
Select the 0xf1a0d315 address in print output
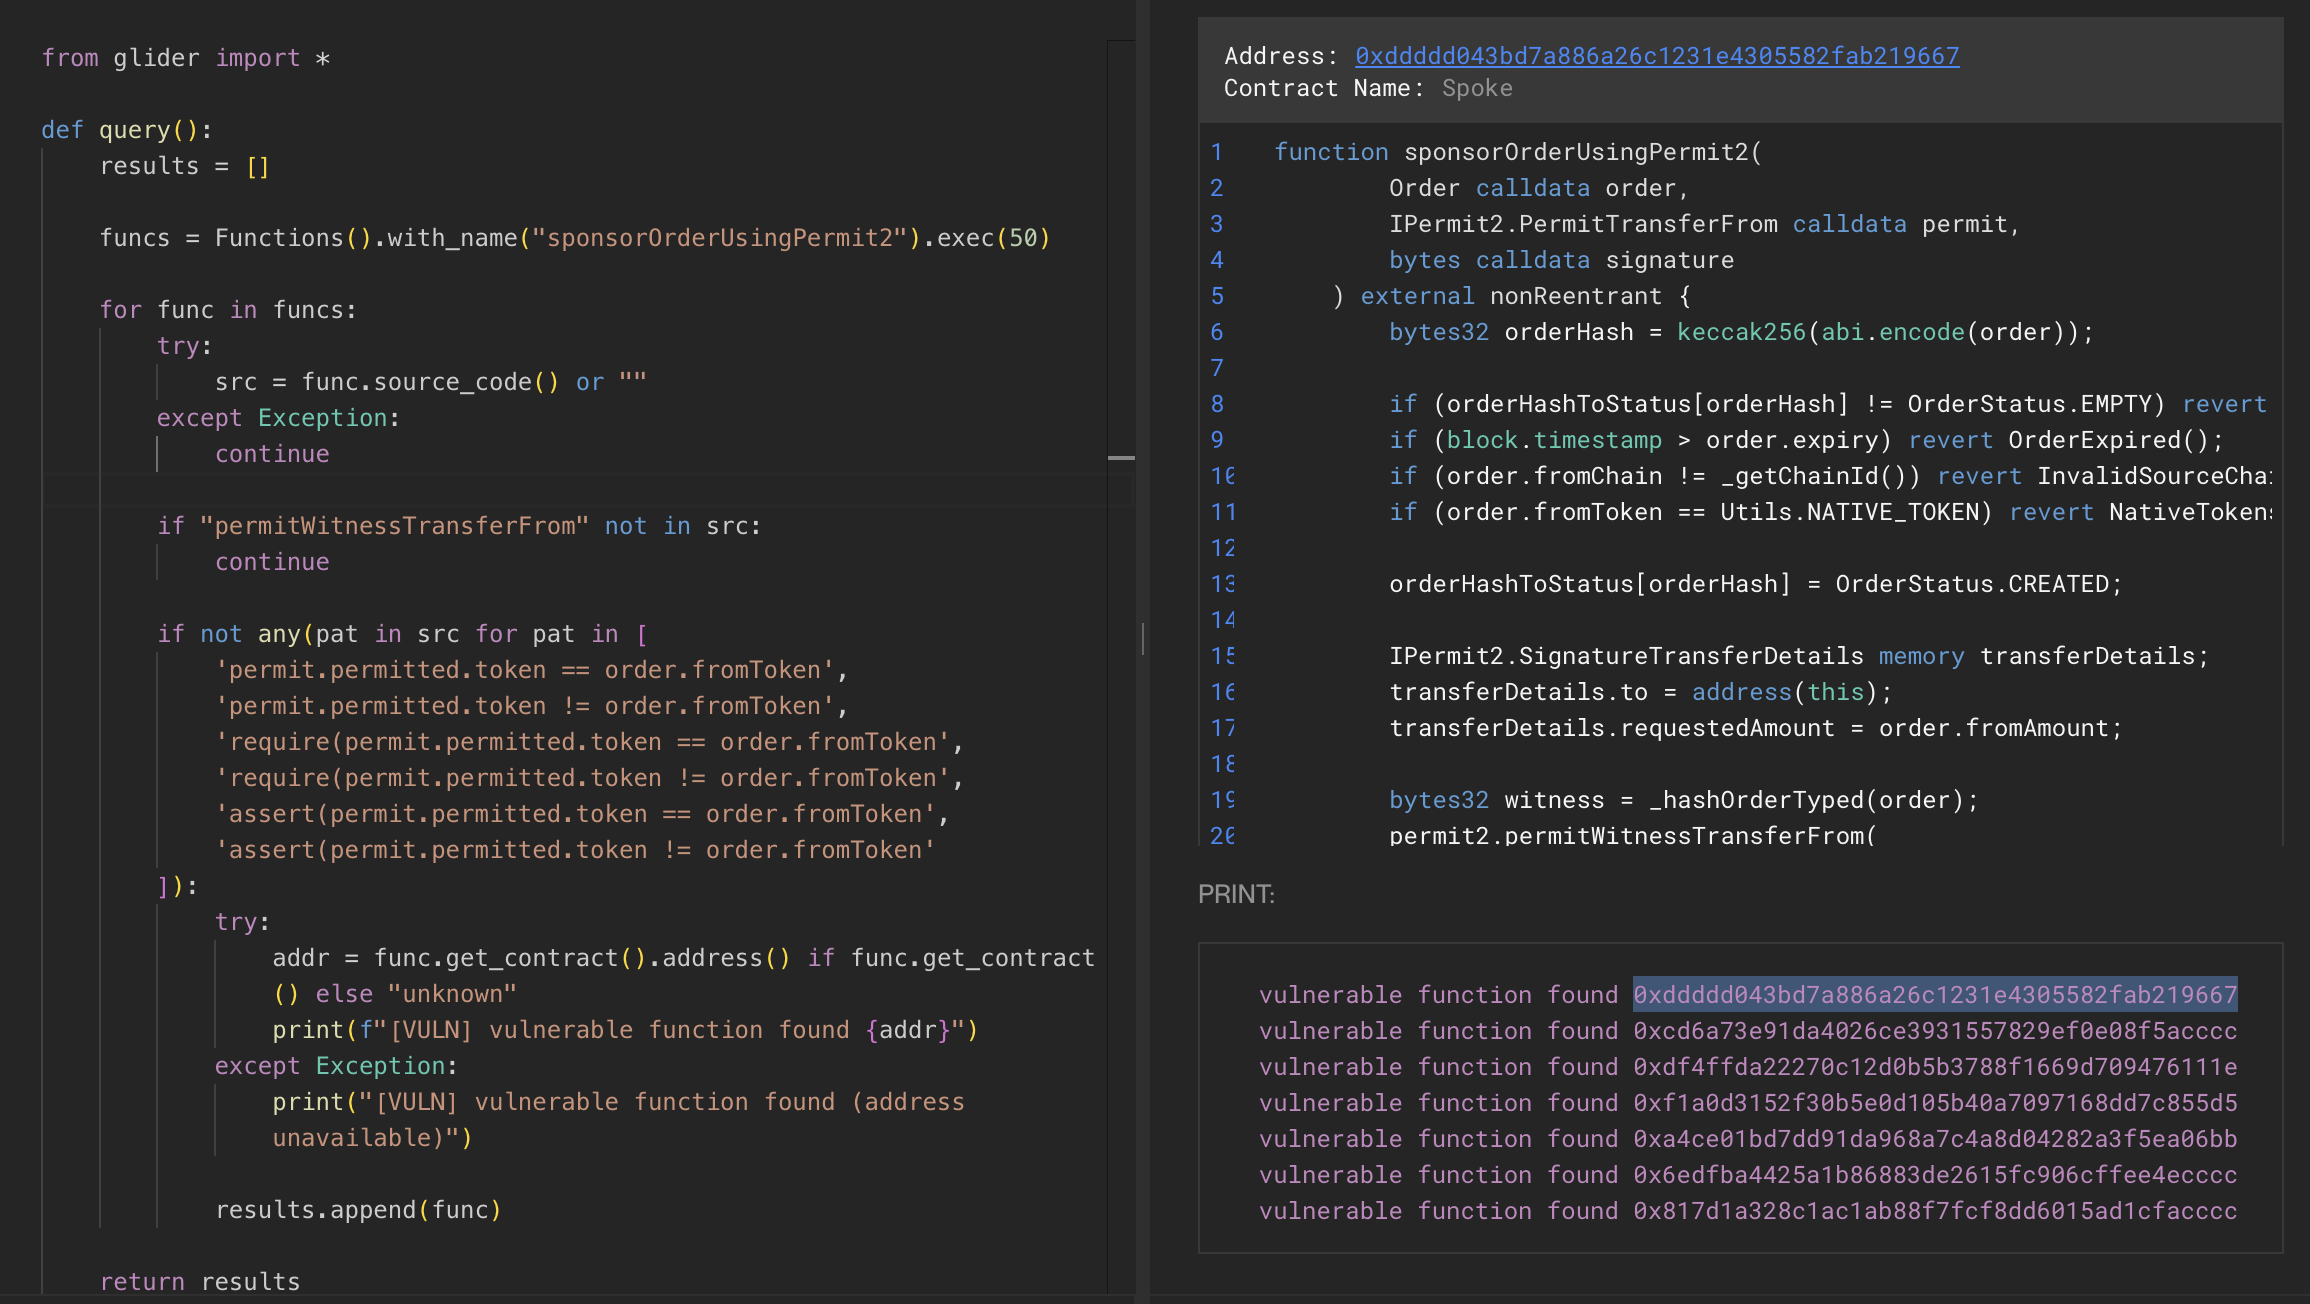point(1934,1103)
